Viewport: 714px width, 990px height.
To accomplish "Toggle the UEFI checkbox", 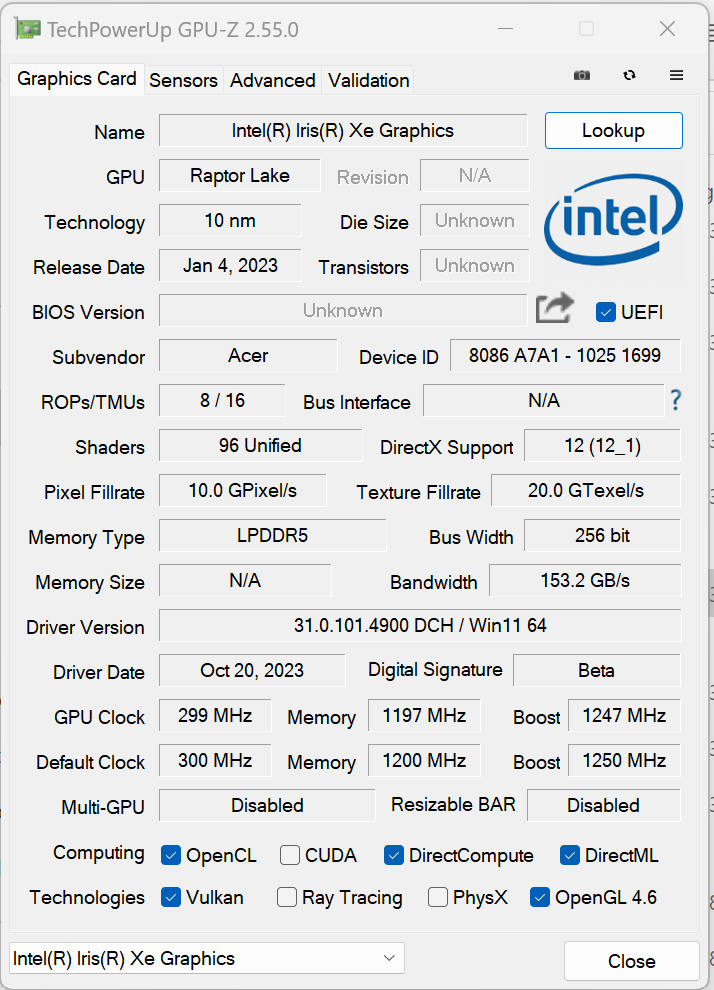I will tap(605, 312).
